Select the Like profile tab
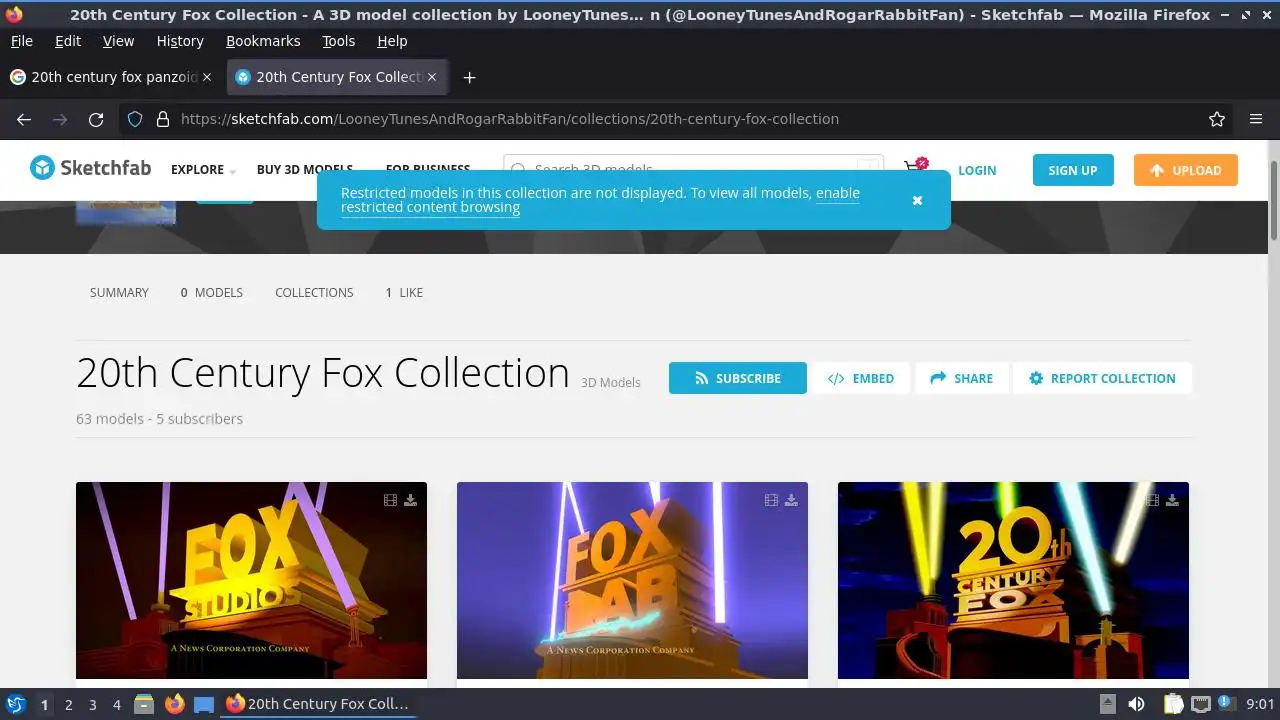This screenshot has height=720, width=1280. pos(404,293)
